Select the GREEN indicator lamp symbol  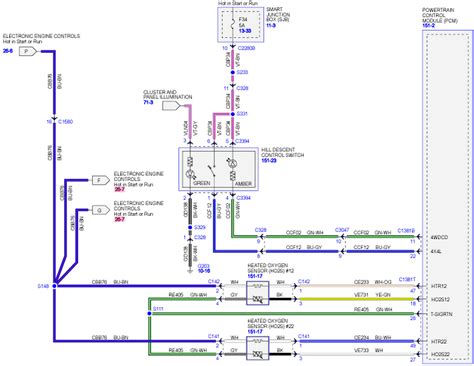pos(190,173)
